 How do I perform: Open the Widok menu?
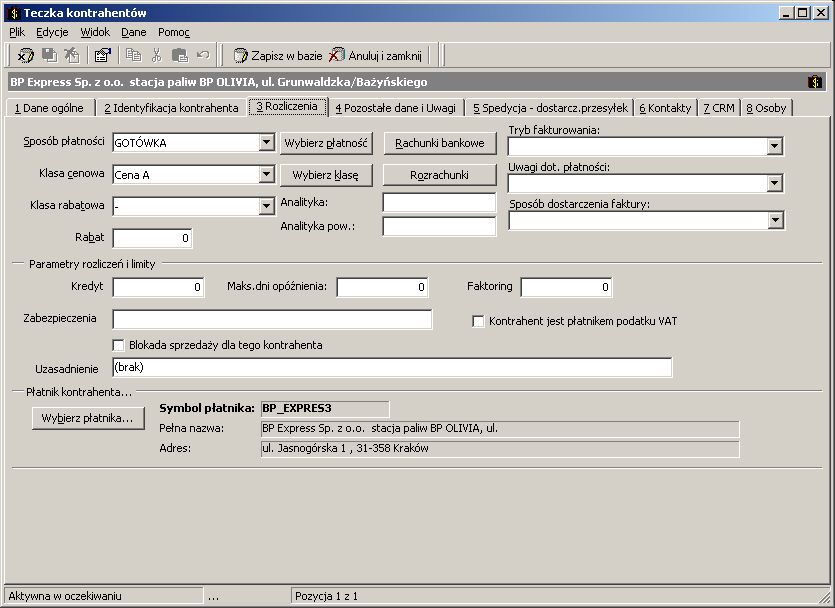coord(95,32)
